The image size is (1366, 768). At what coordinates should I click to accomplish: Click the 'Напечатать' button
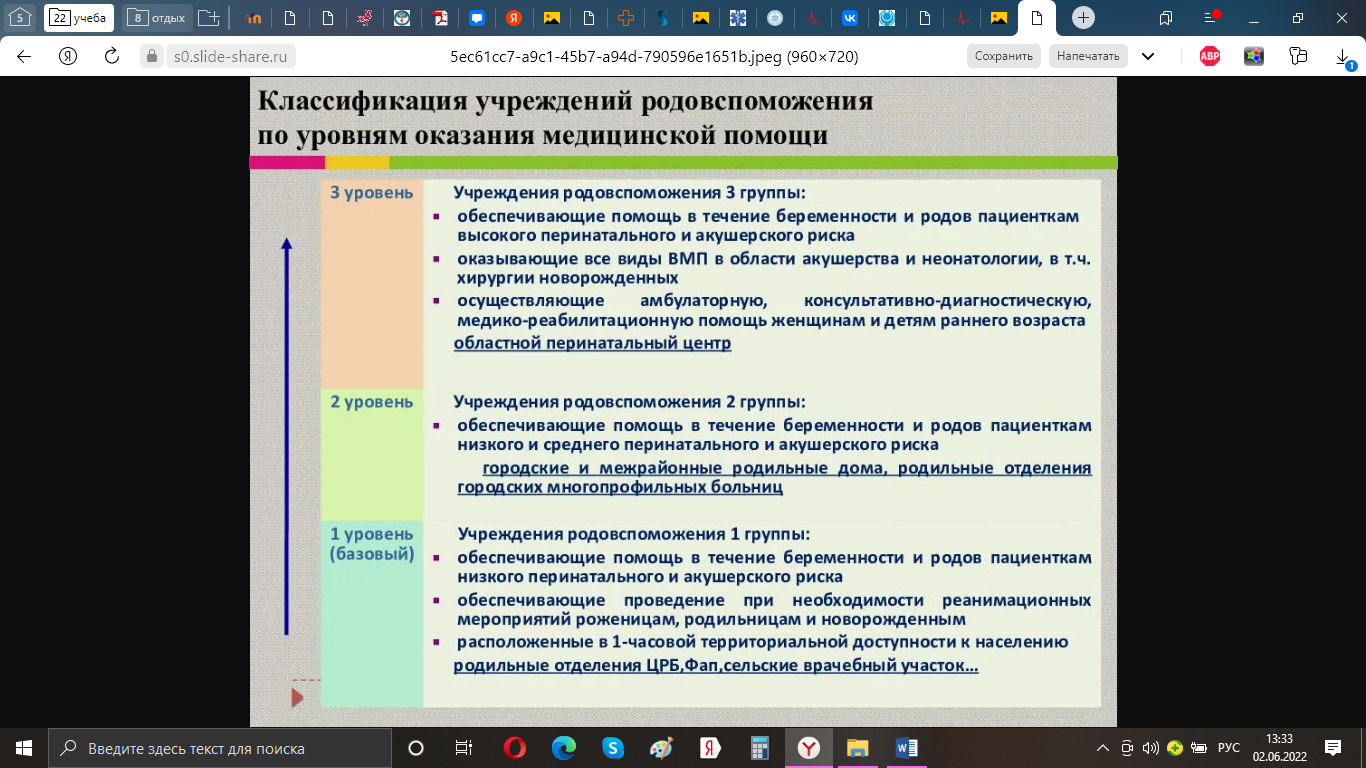[1088, 56]
